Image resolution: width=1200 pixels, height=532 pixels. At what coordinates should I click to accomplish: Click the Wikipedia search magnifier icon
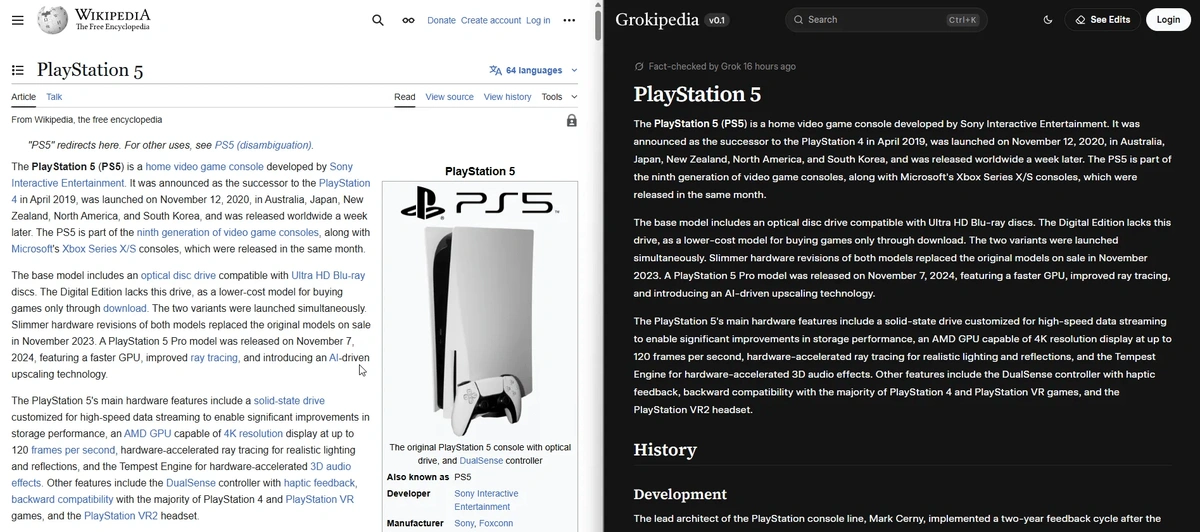(x=377, y=20)
